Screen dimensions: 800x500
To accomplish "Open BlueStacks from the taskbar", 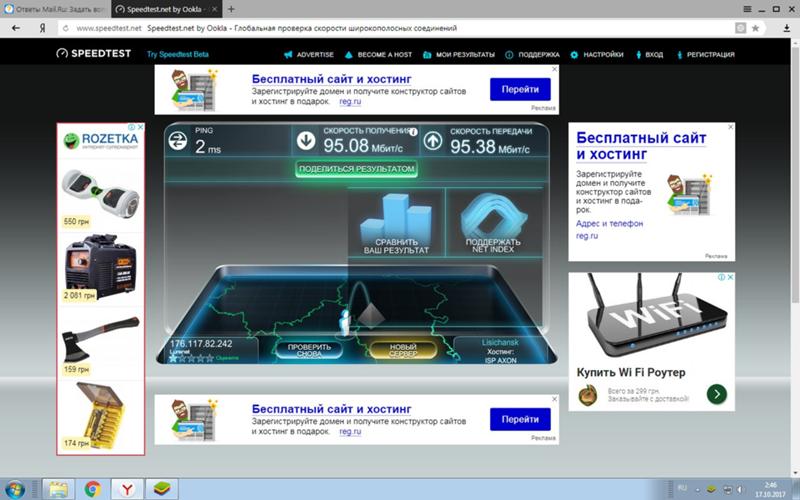I will tap(162, 489).
